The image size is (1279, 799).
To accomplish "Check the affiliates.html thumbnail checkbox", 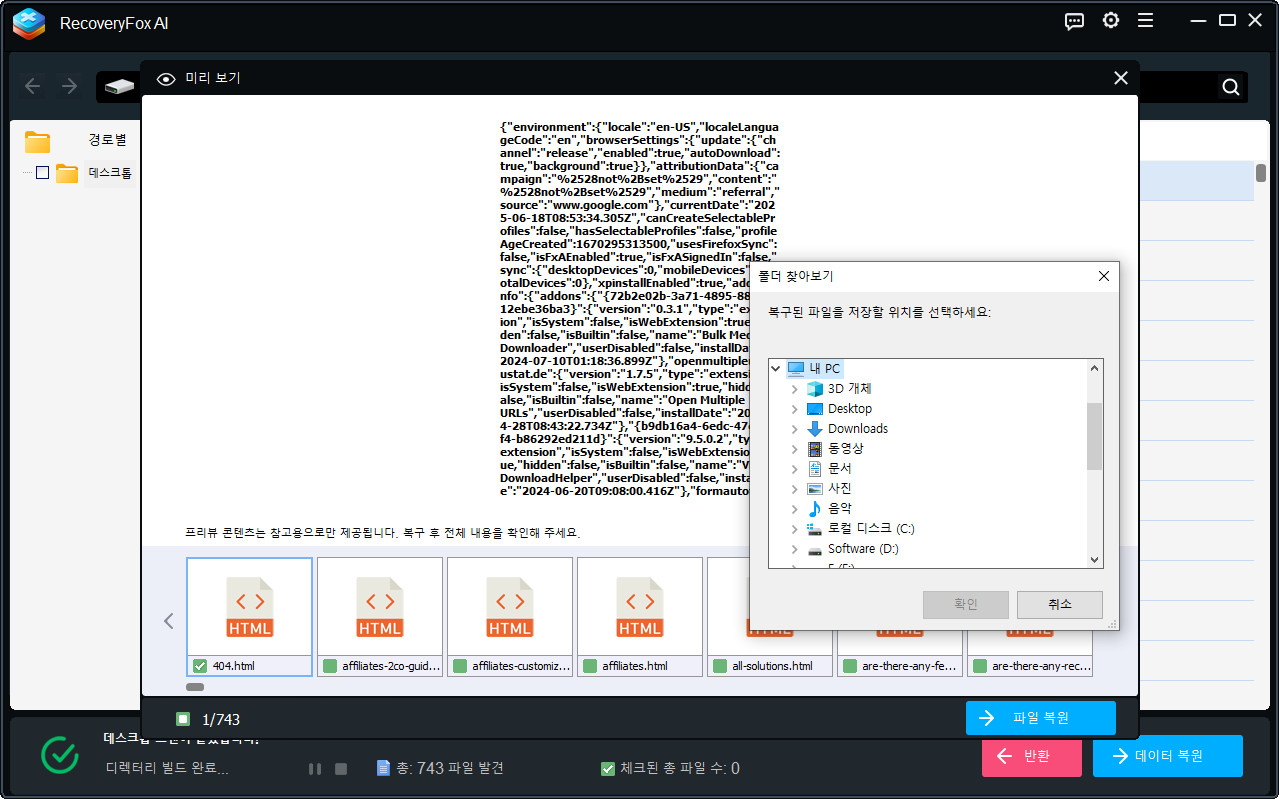I will click(590, 666).
